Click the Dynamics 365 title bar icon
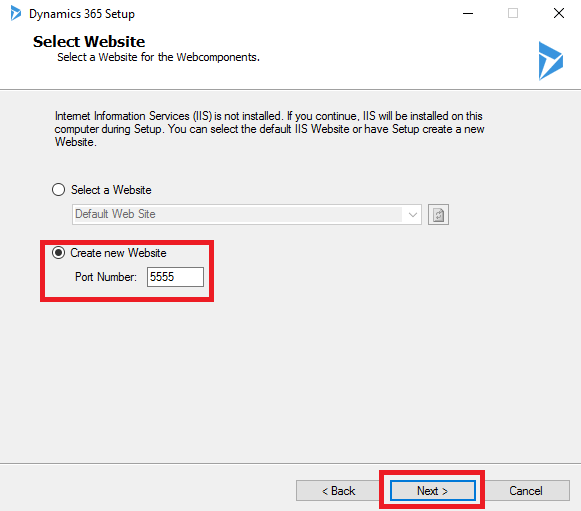Screen dimensions: 581x511 coord(16,13)
